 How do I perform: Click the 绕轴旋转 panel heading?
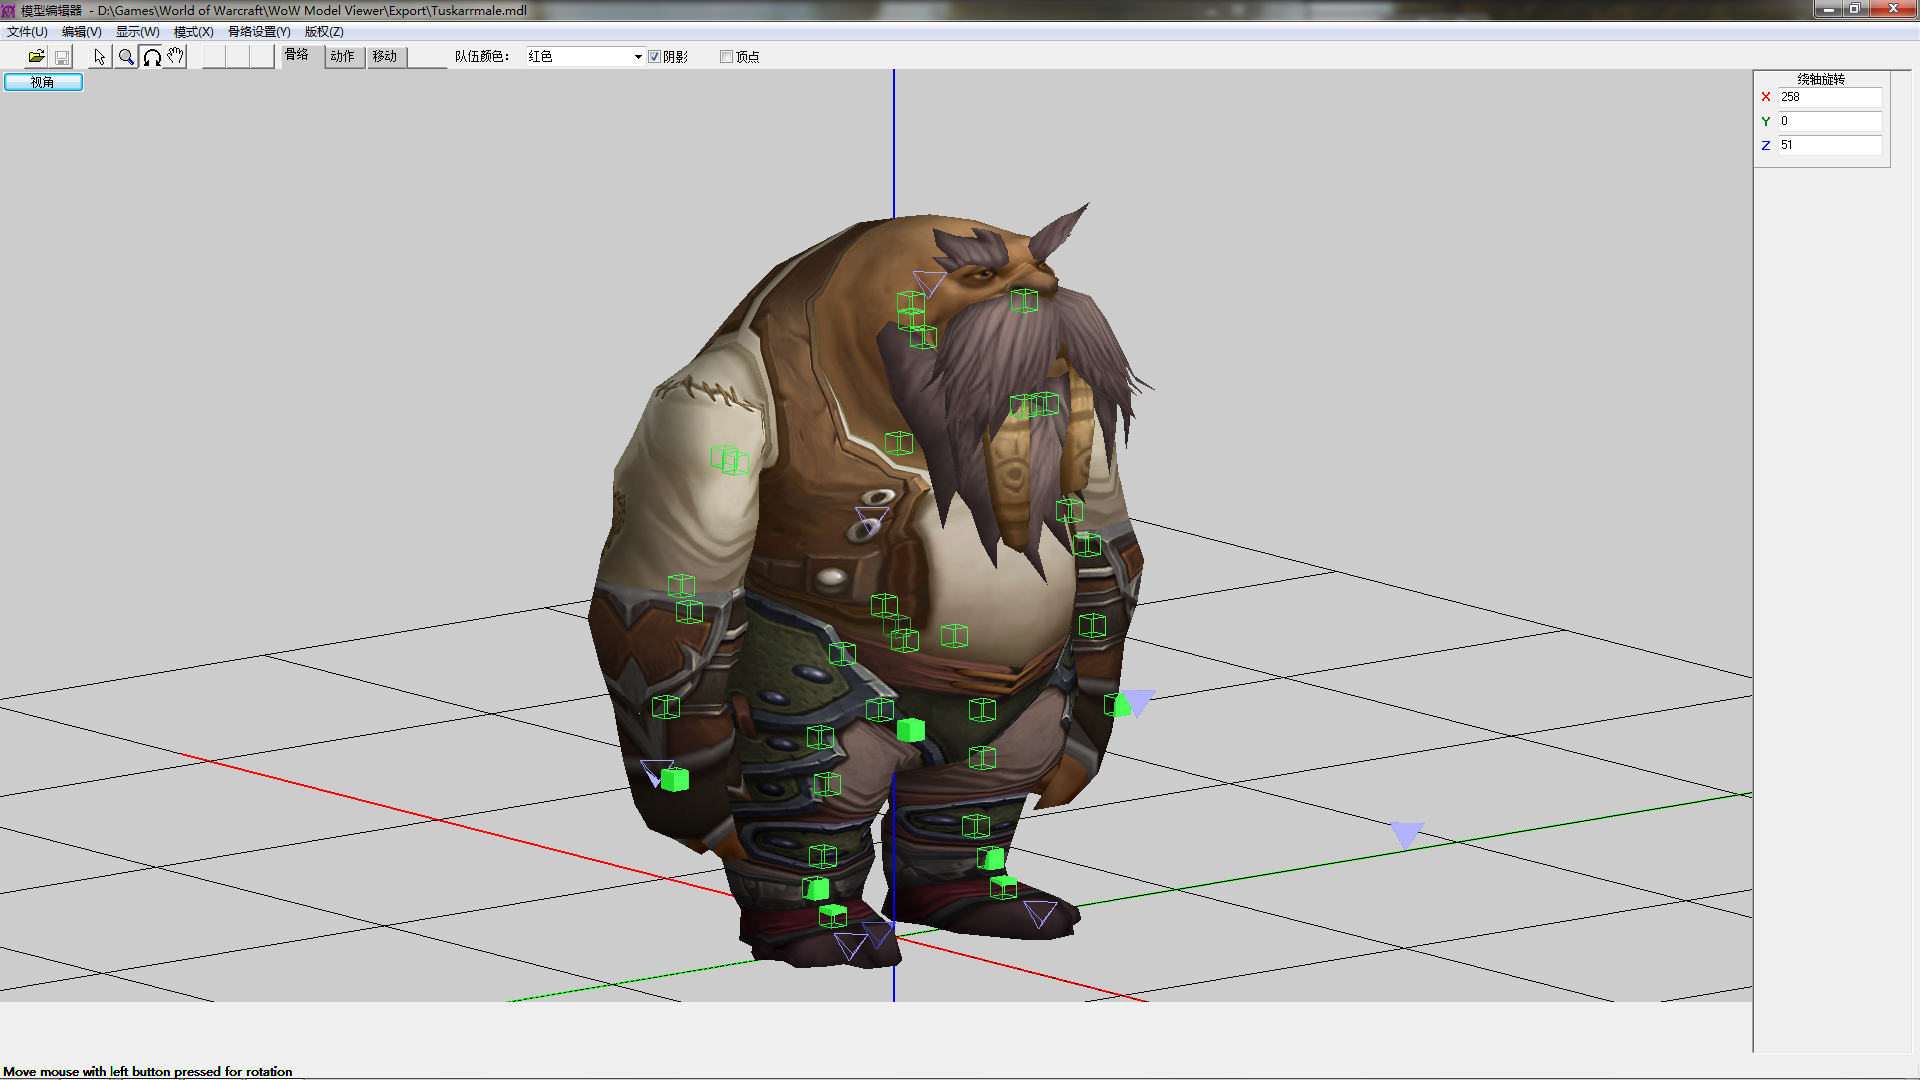[x=1821, y=79]
